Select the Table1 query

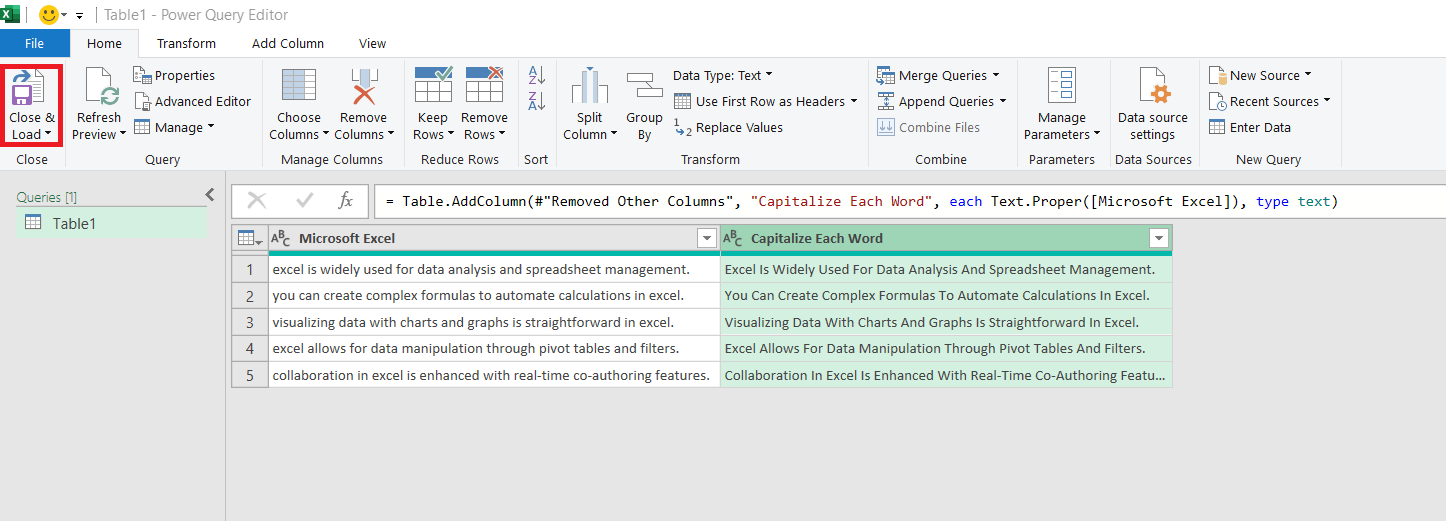(x=113, y=223)
